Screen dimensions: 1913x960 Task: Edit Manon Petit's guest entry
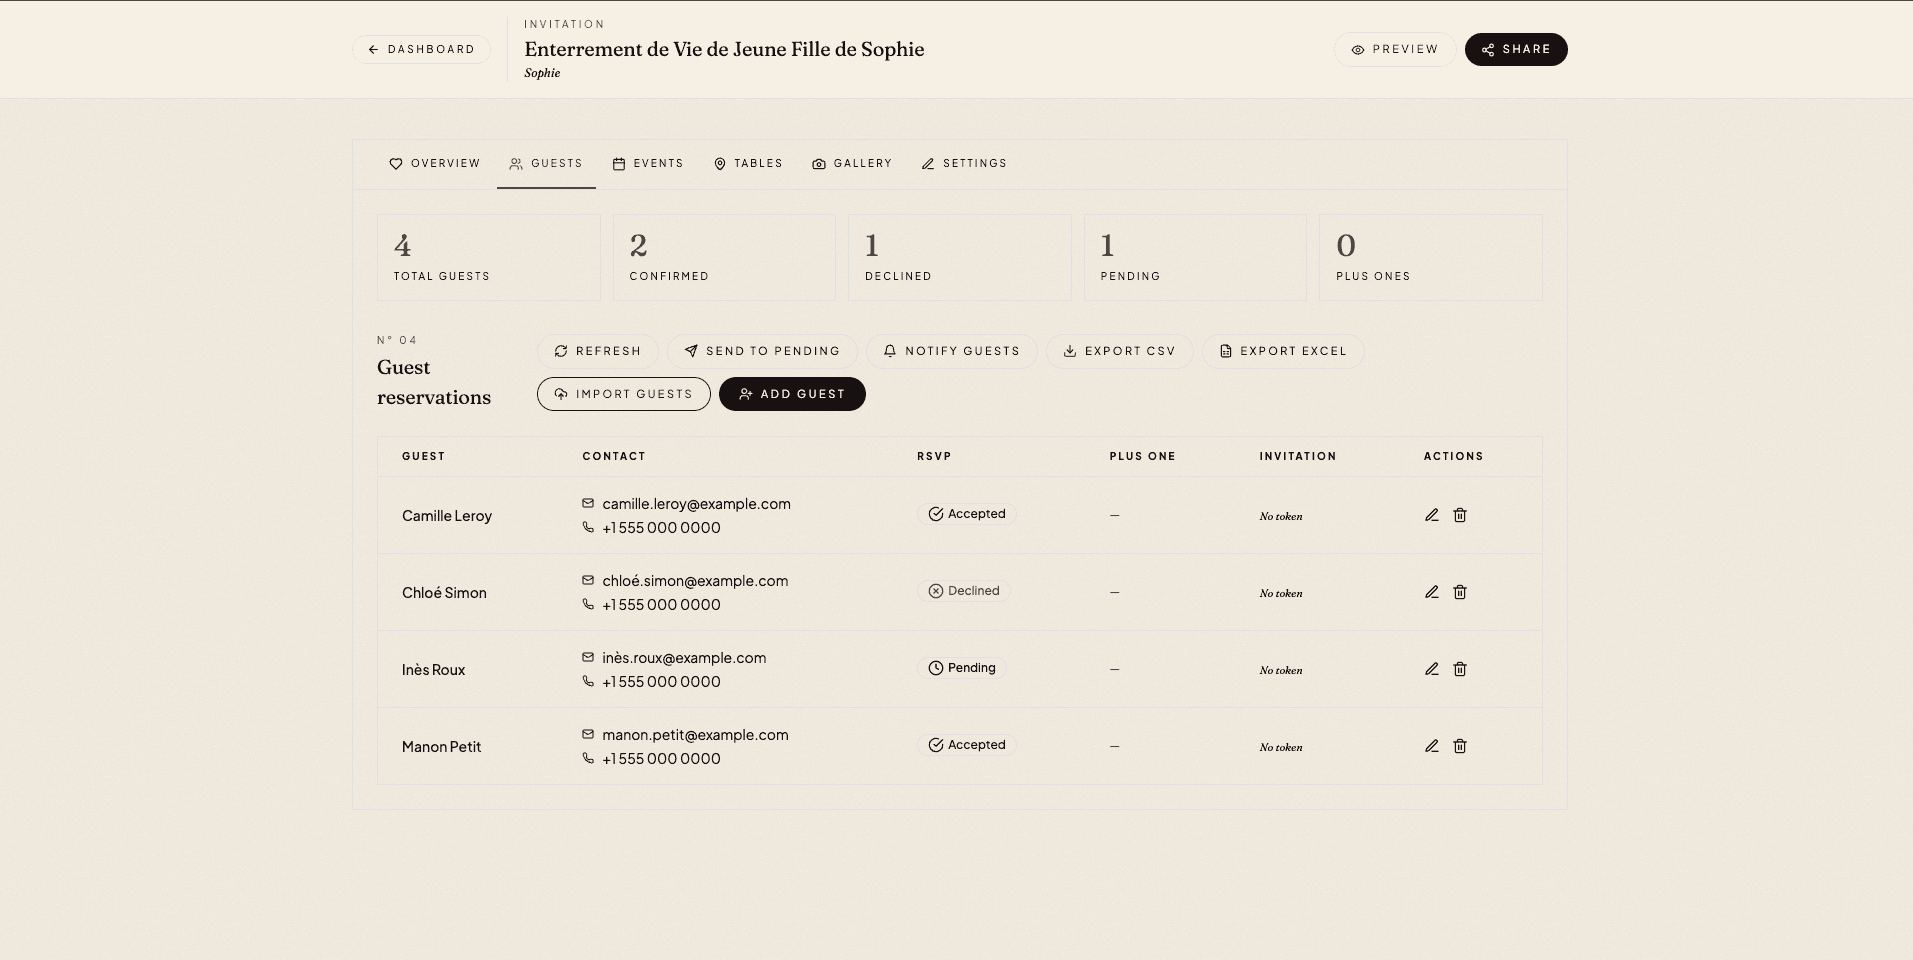pyautogui.click(x=1432, y=746)
